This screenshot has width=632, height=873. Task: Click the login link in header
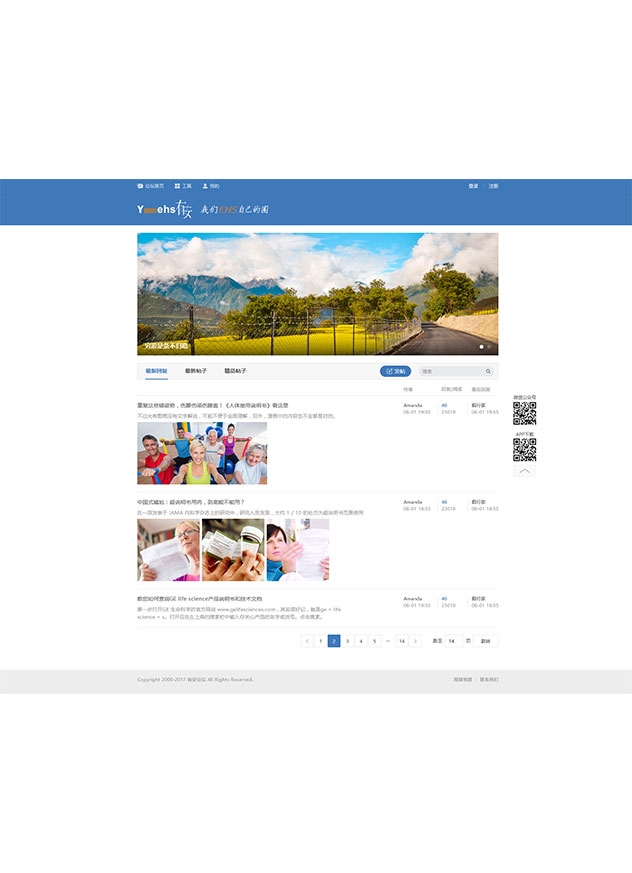point(473,186)
